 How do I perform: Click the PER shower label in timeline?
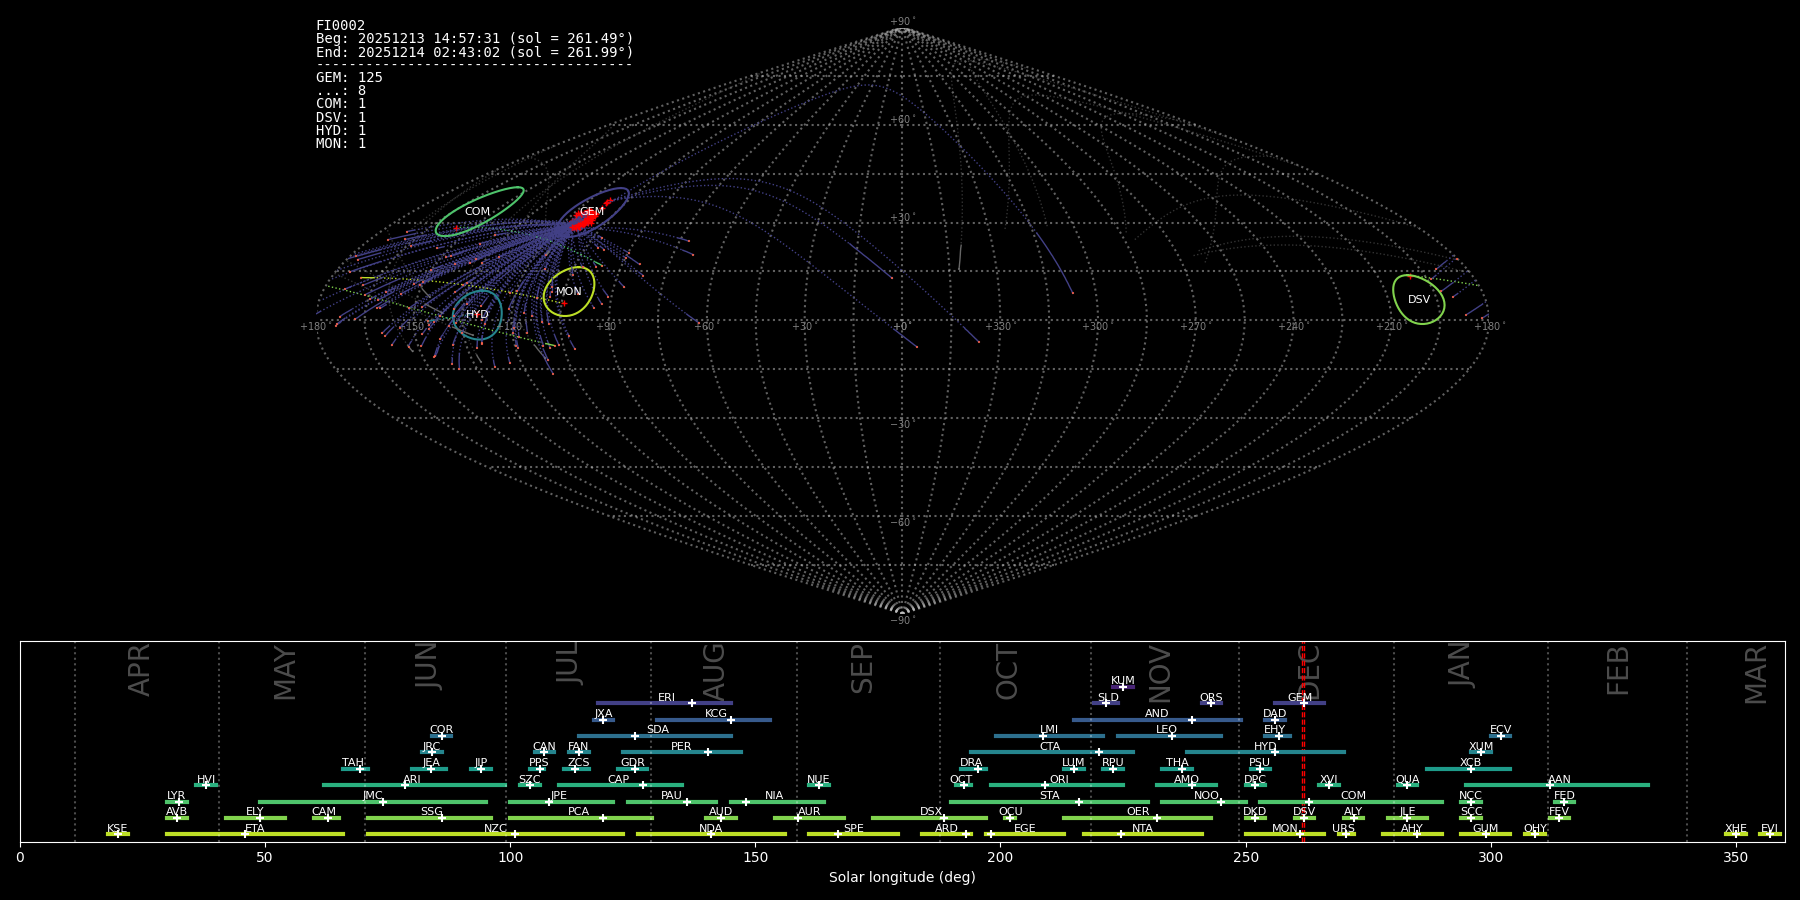click(681, 747)
